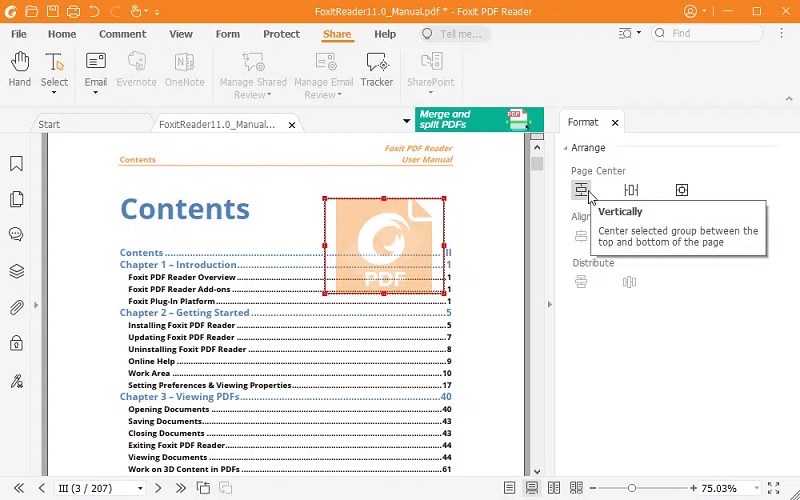Close the Format panel tab
This screenshot has width=800, height=500.
pos(615,122)
